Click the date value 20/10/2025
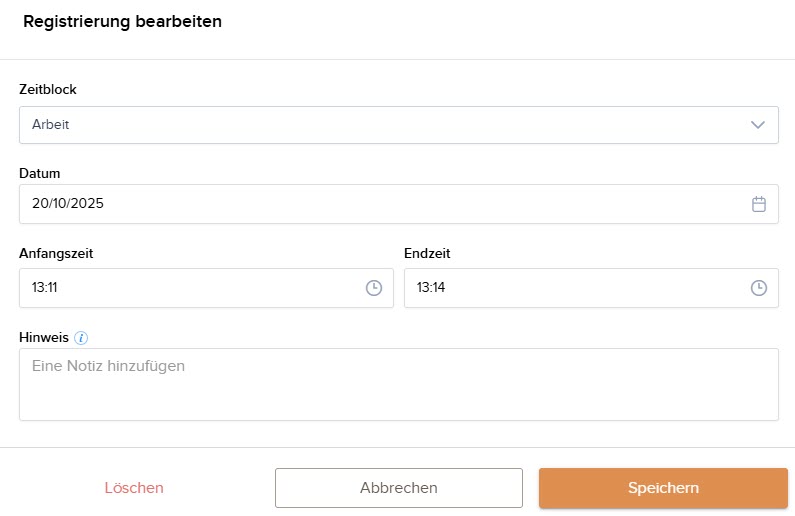This screenshot has height=516, width=795. click(68, 204)
